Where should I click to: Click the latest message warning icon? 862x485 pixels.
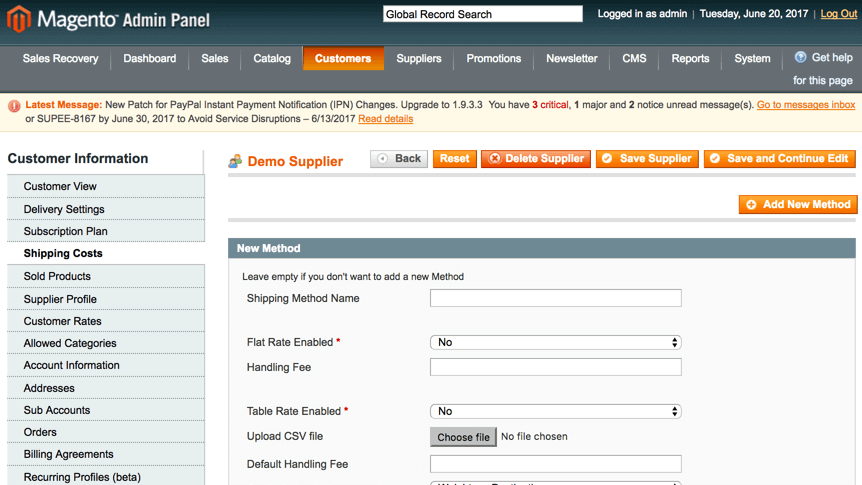point(14,106)
